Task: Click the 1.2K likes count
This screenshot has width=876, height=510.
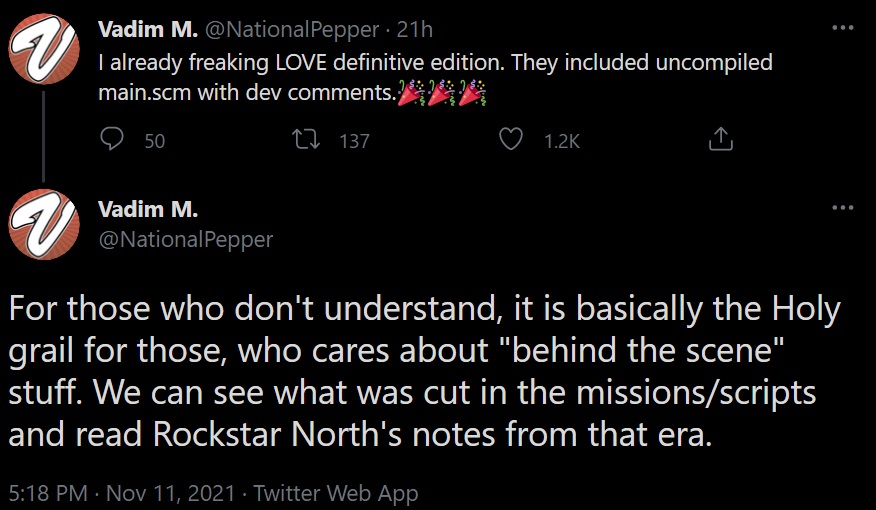Action: [x=561, y=141]
